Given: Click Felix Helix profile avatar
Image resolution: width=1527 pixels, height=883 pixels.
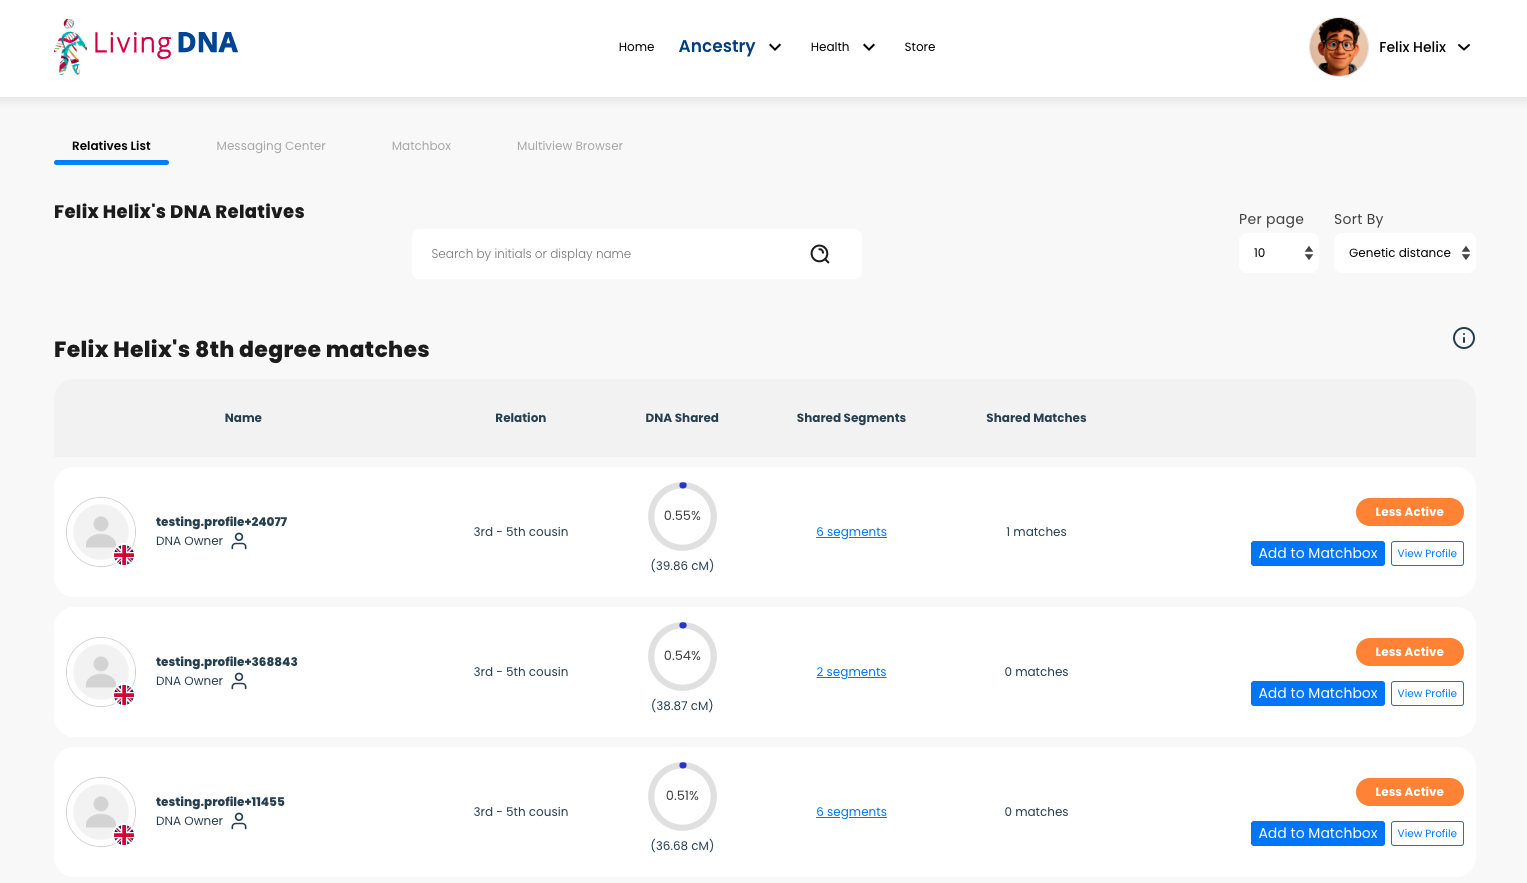Looking at the screenshot, I should 1338,47.
